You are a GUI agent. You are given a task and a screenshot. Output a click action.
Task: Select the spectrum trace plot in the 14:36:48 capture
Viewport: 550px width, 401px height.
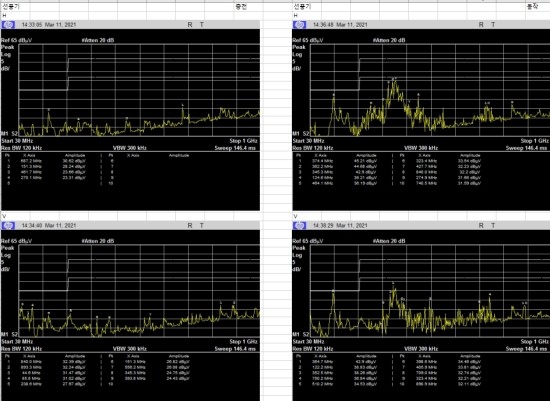coord(430,90)
